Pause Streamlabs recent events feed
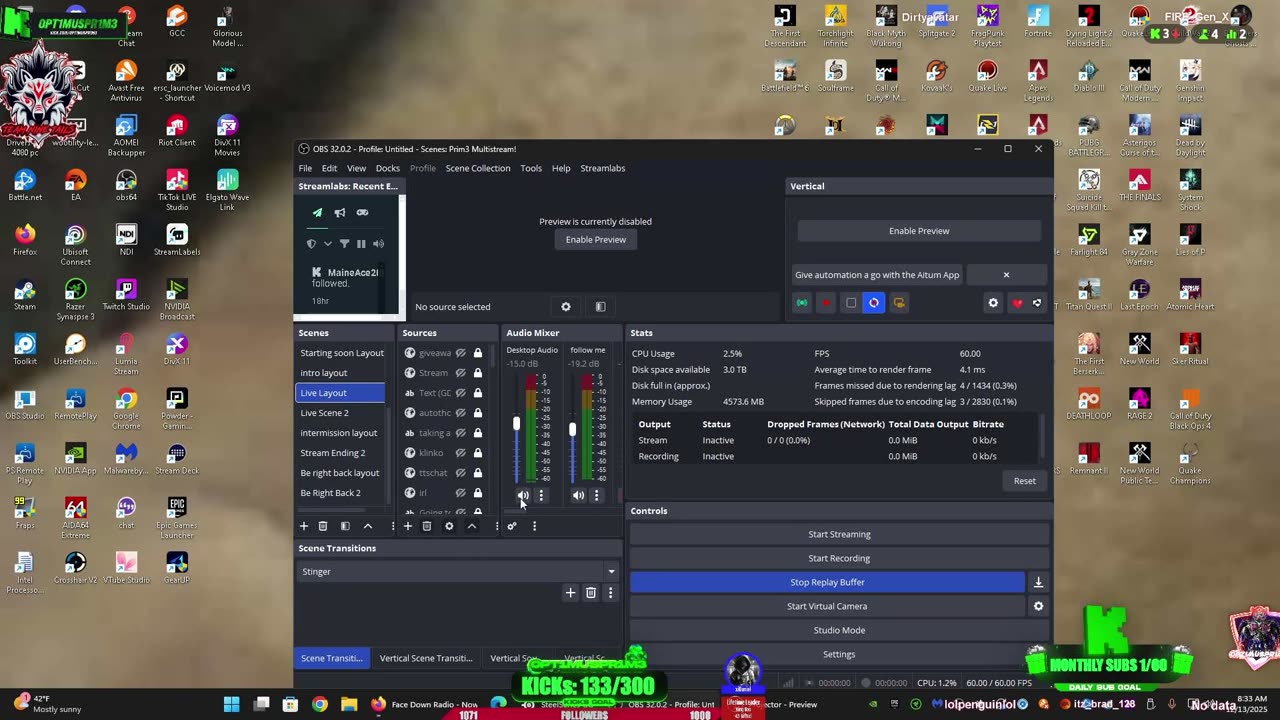 click(361, 244)
